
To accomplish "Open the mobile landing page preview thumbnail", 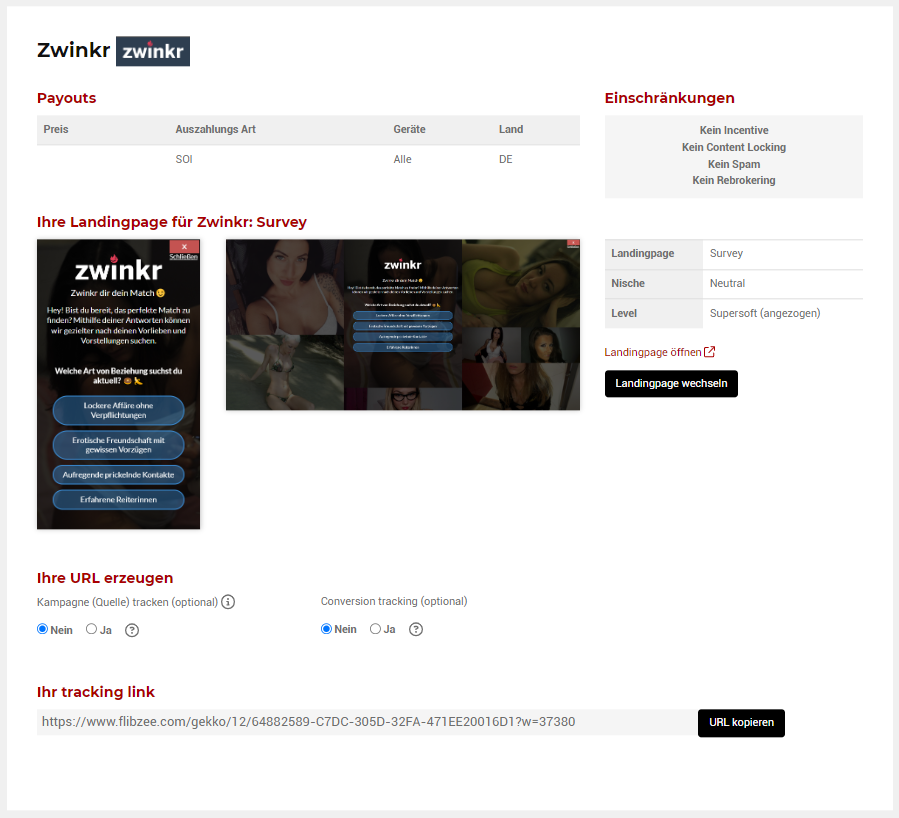I will (x=119, y=384).
